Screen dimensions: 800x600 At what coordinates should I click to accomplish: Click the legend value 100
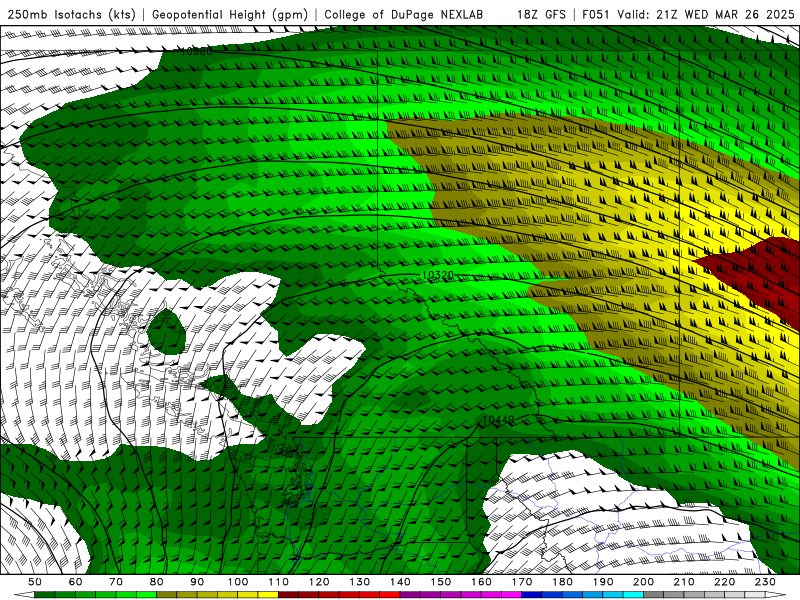point(238,582)
